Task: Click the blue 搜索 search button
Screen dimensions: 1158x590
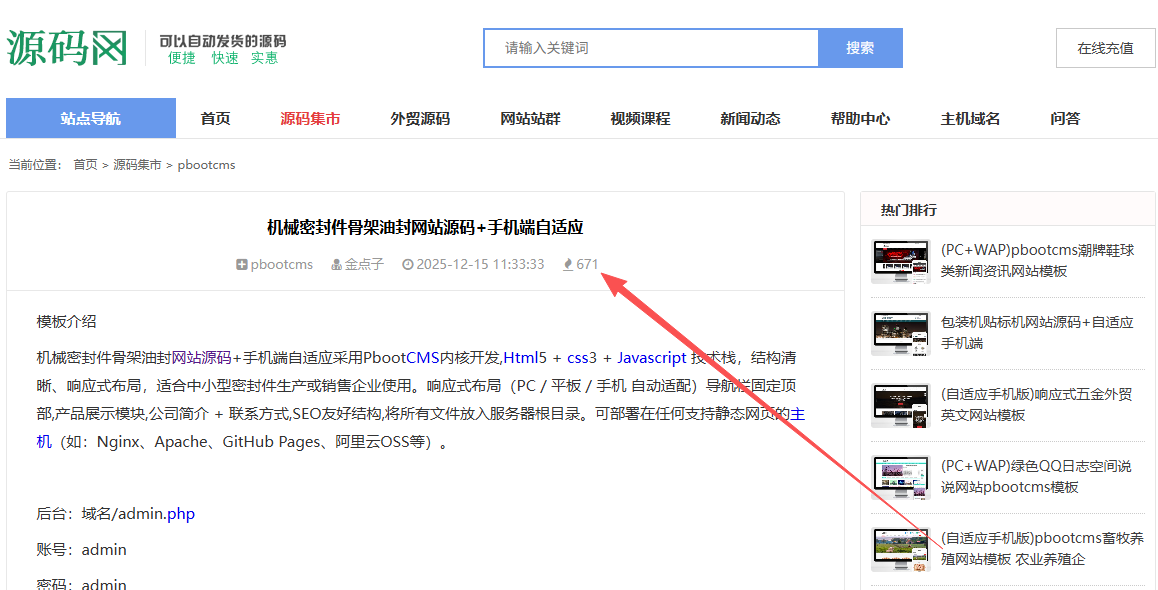Action: (859, 47)
